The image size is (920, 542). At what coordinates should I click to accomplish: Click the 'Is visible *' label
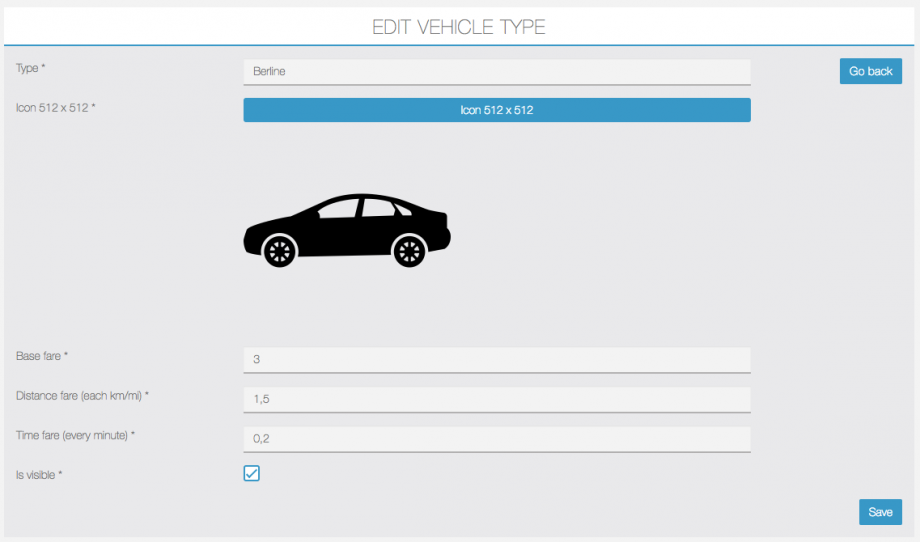coord(39,474)
